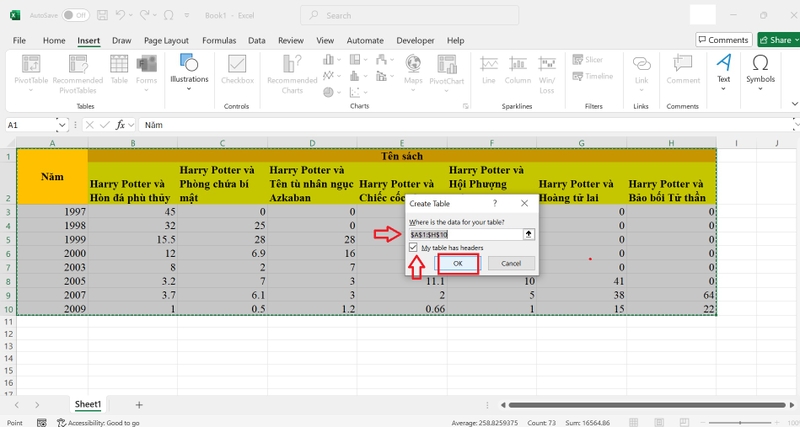Open the Text group
The image size is (800, 427).
[x=723, y=73]
